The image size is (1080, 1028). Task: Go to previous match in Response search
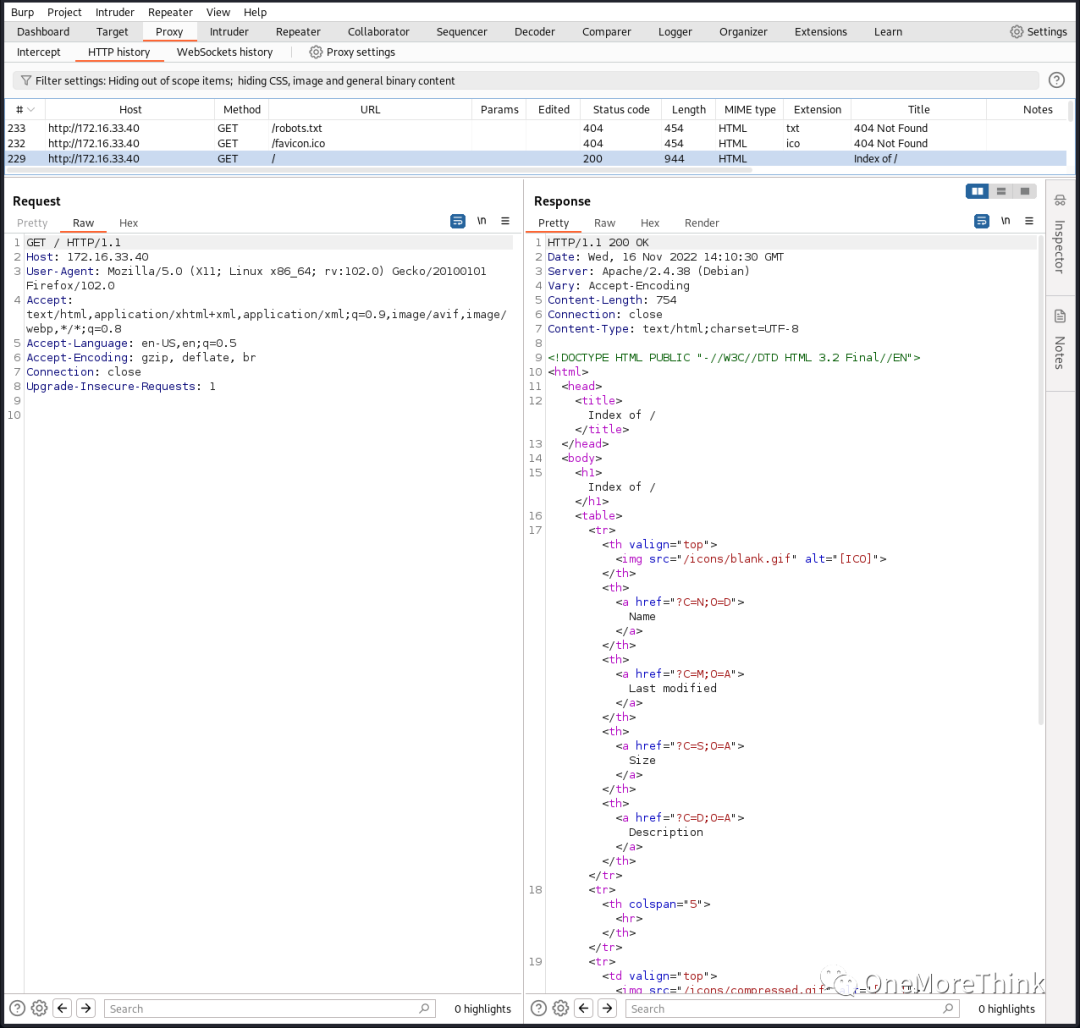(x=584, y=1008)
